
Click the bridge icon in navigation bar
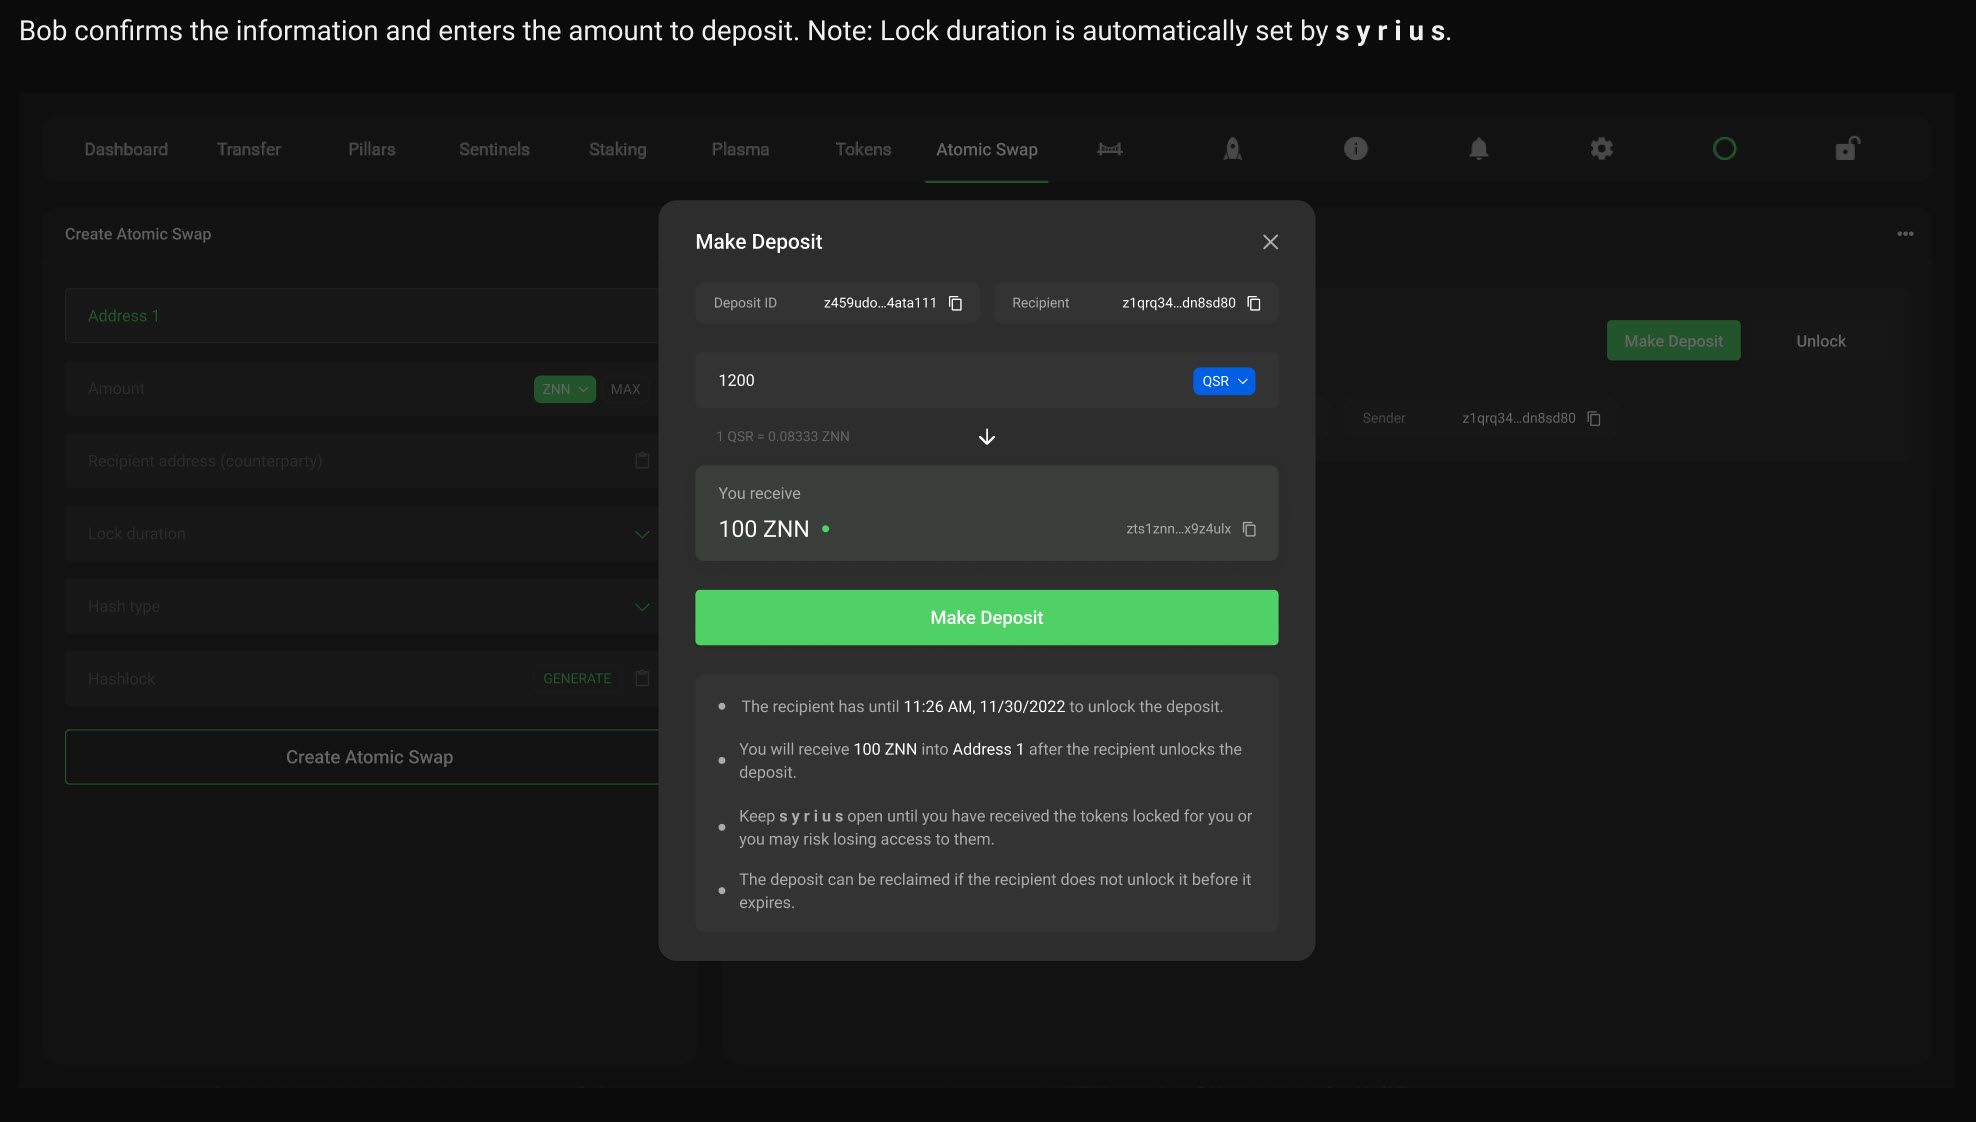pyautogui.click(x=1109, y=149)
